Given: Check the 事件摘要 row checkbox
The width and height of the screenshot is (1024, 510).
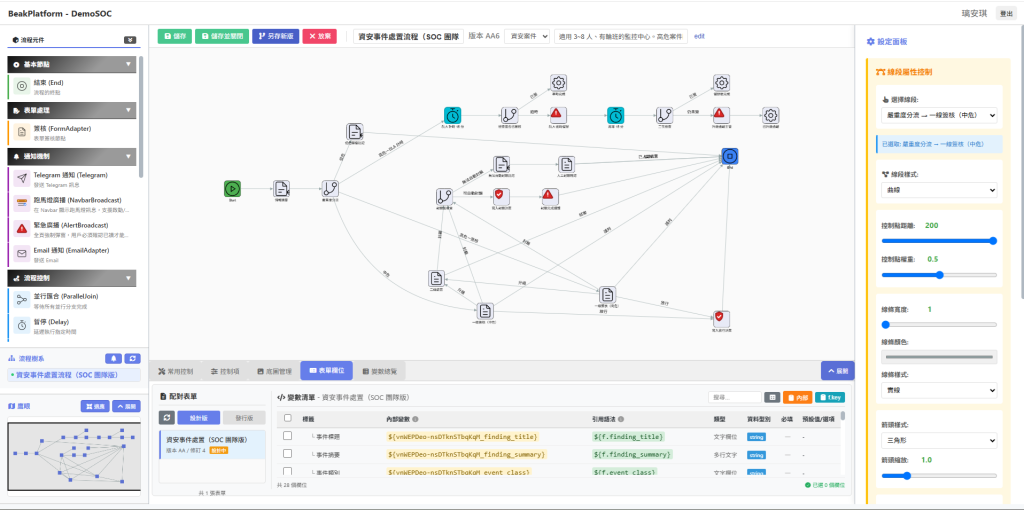Looking at the screenshot, I should 287,453.
